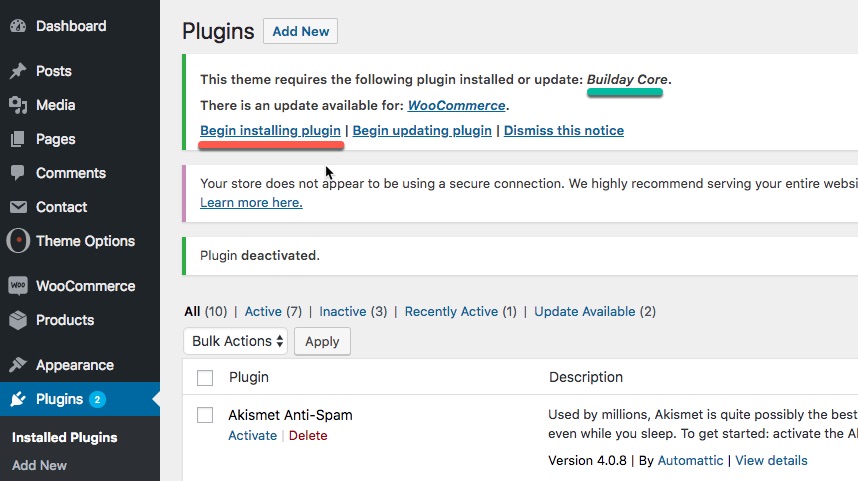
Task: Follow the Begin installing plugin link
Action: (270, 130)
